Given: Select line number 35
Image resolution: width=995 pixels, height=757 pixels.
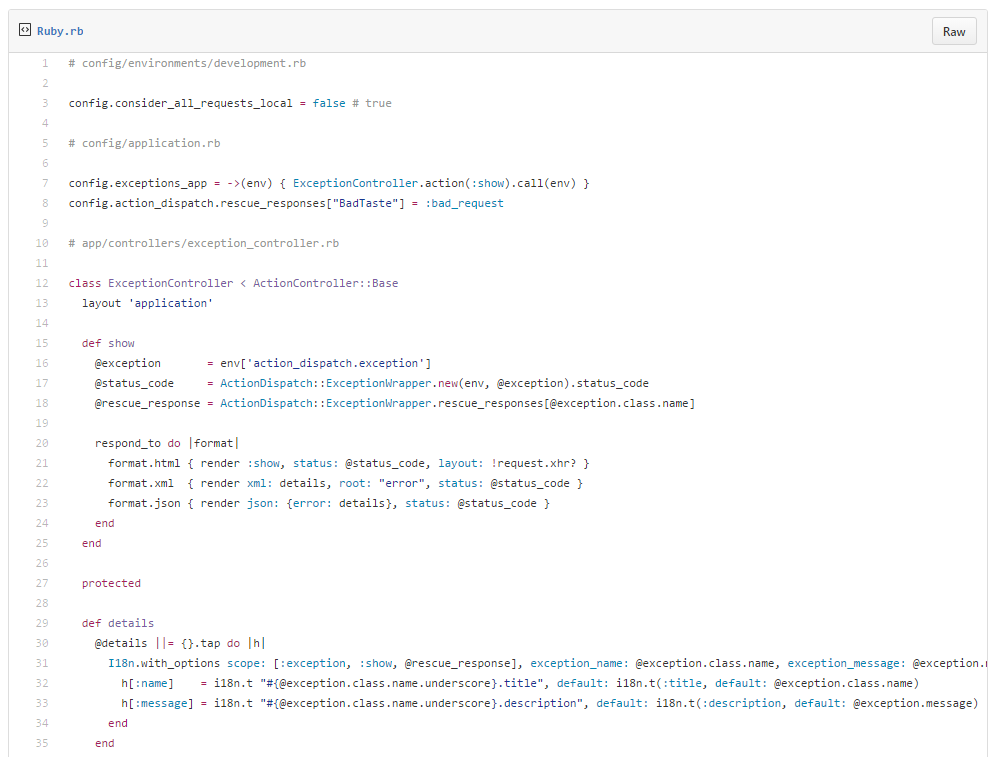Looking at the screenshot, I should (x=42, y=743).
